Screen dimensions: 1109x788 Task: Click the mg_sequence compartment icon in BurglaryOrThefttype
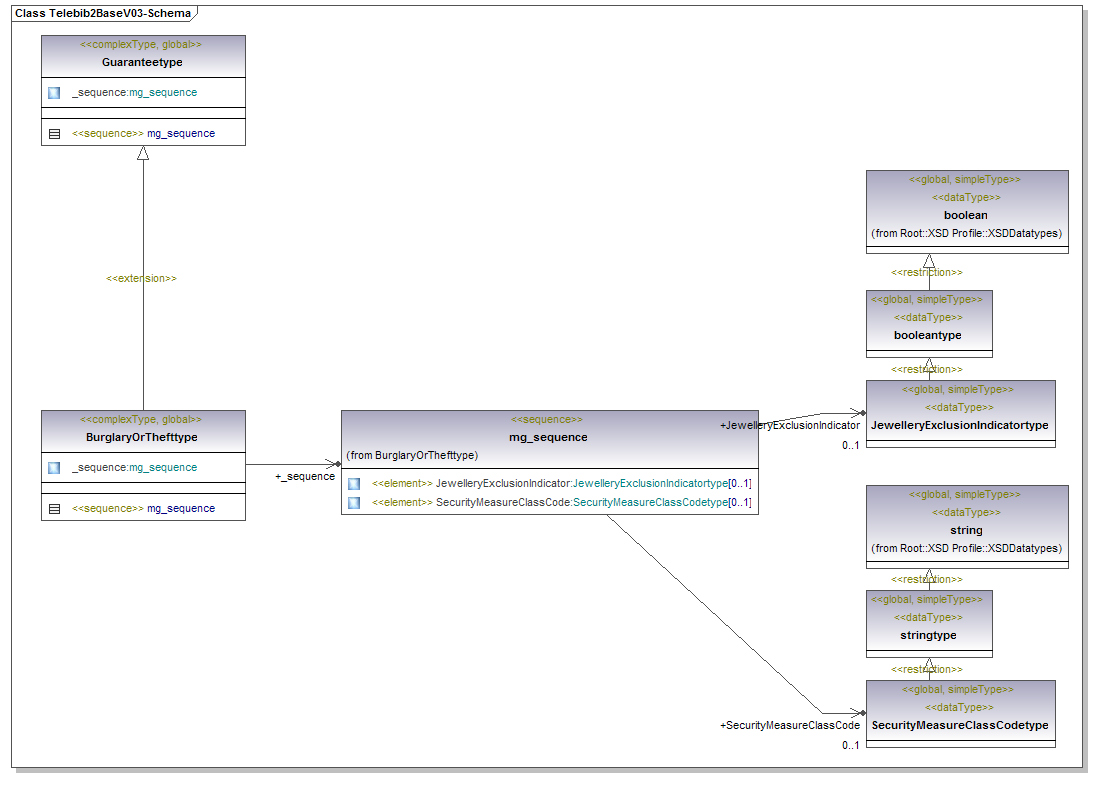point(54,509)
